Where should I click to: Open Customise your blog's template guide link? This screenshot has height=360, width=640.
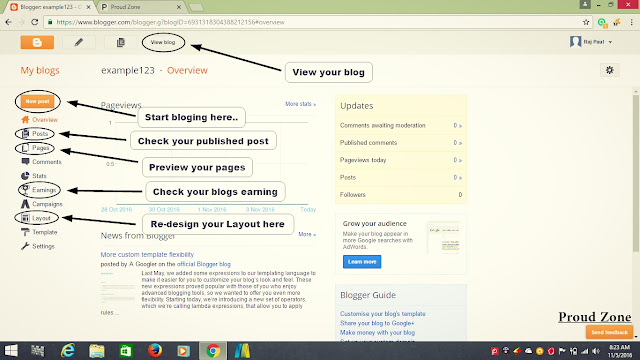click(383, 314)
